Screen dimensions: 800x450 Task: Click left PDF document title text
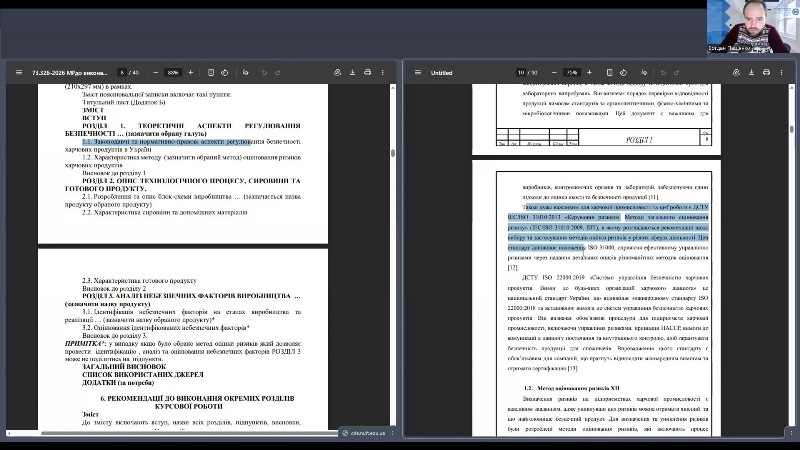[x=70, y=72]
